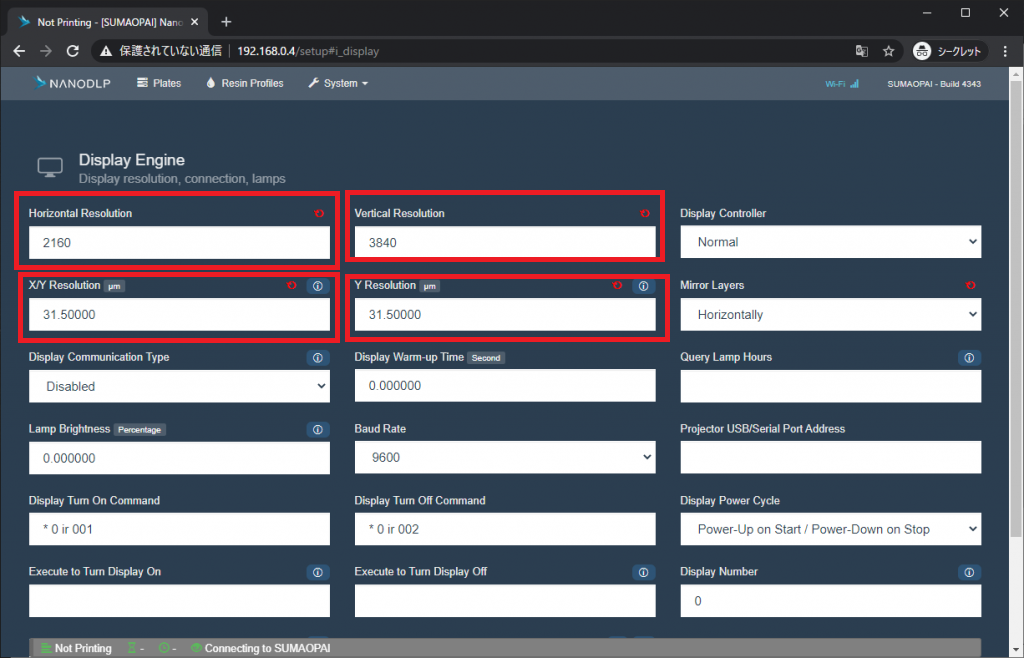Open the Mirror Layers dropdown

(831, 315)
